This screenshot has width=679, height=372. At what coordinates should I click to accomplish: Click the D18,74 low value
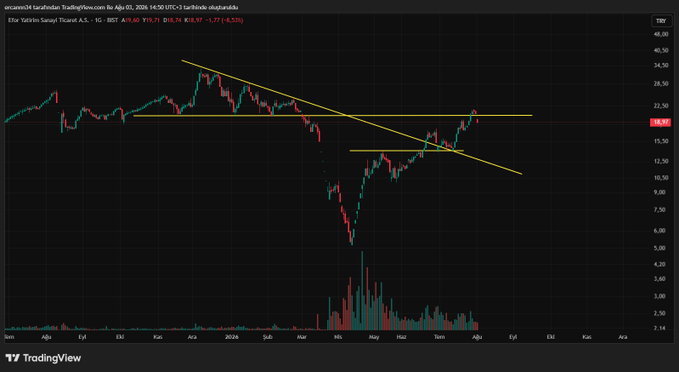(172, 20)
